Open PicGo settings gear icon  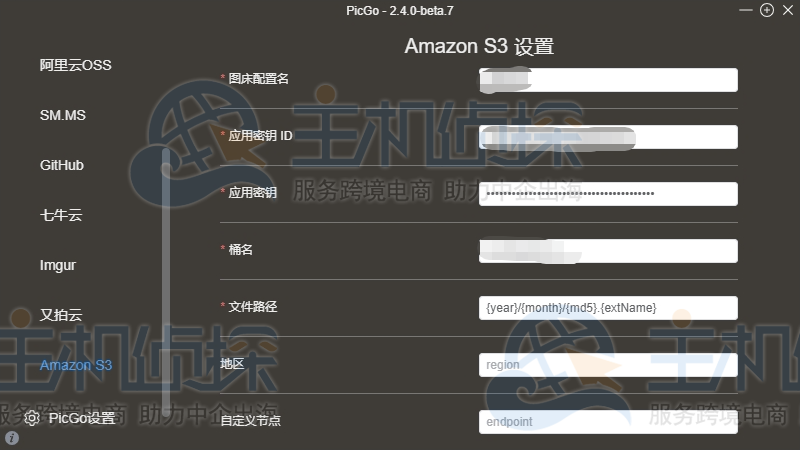click(32, 418)
